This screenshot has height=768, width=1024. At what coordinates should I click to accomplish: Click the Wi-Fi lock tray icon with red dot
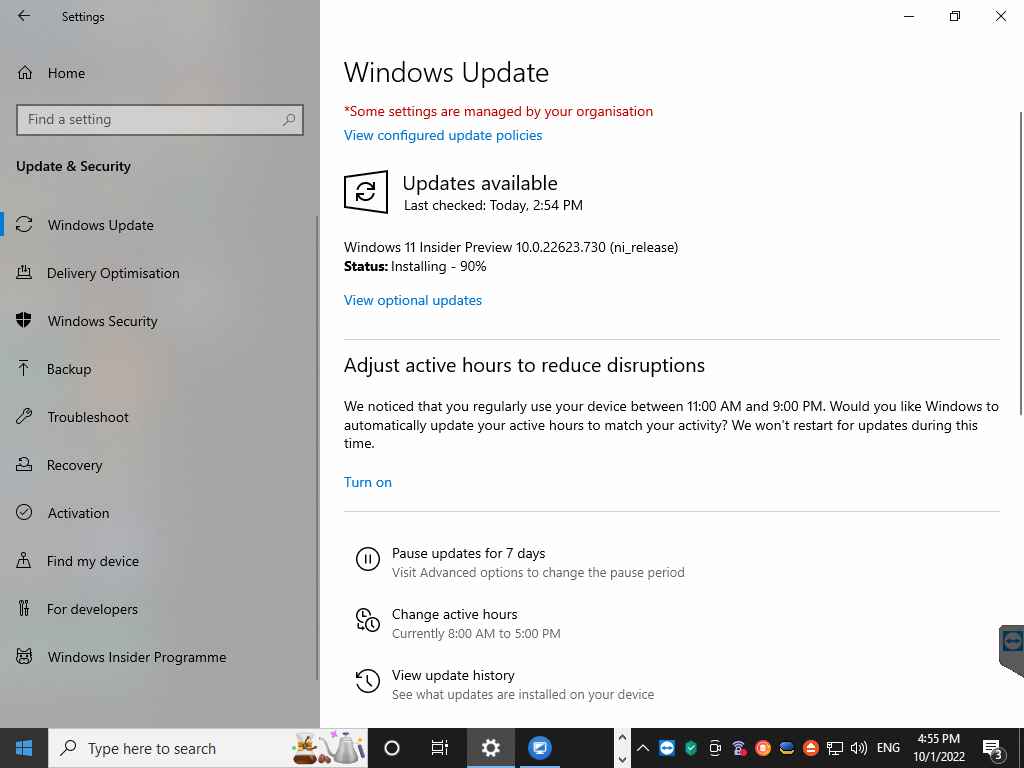(x=739, y=748)
